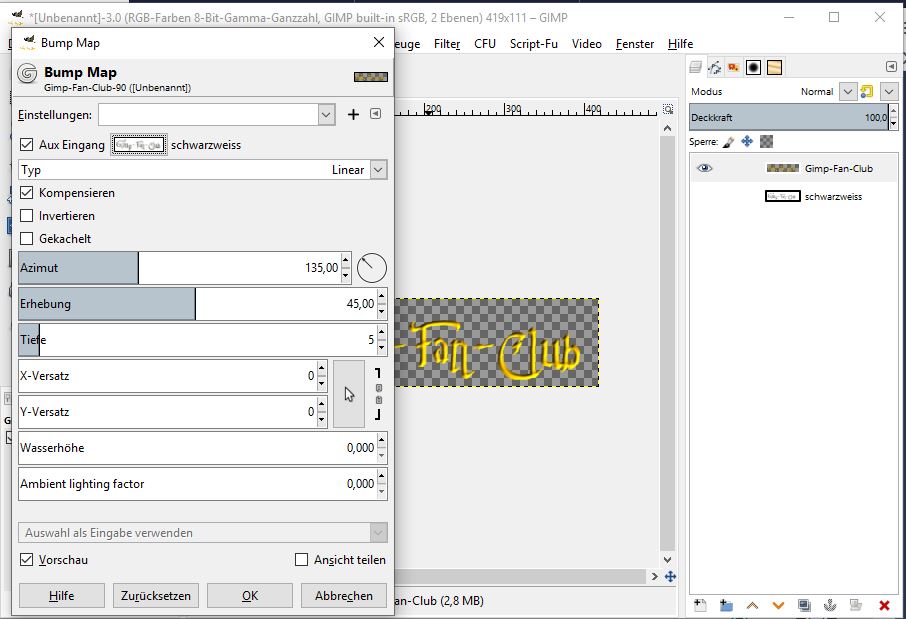This screenshot has width=906, height=619.
Task: Open the Filter menu
Action: pyautogui.click(x=447, y=44)
